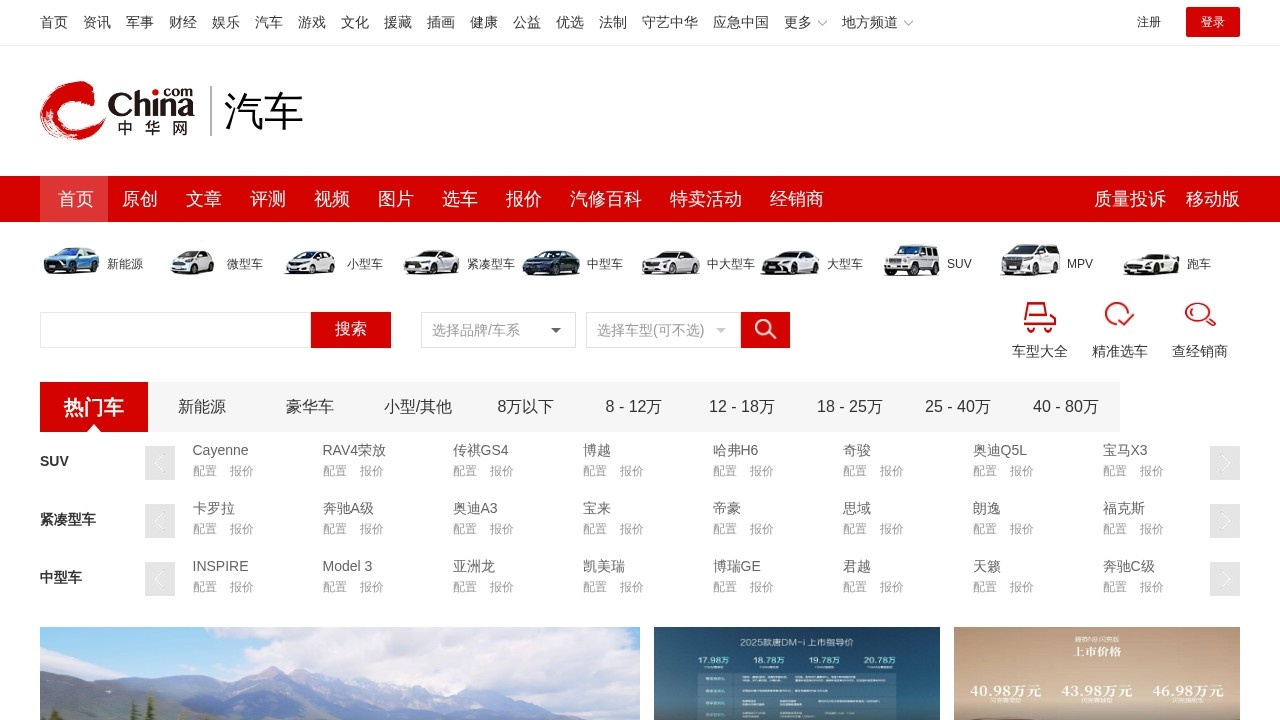Open 原创 in the navigation bar
This screenshot has width=1280, height=720.
point(140,199)
